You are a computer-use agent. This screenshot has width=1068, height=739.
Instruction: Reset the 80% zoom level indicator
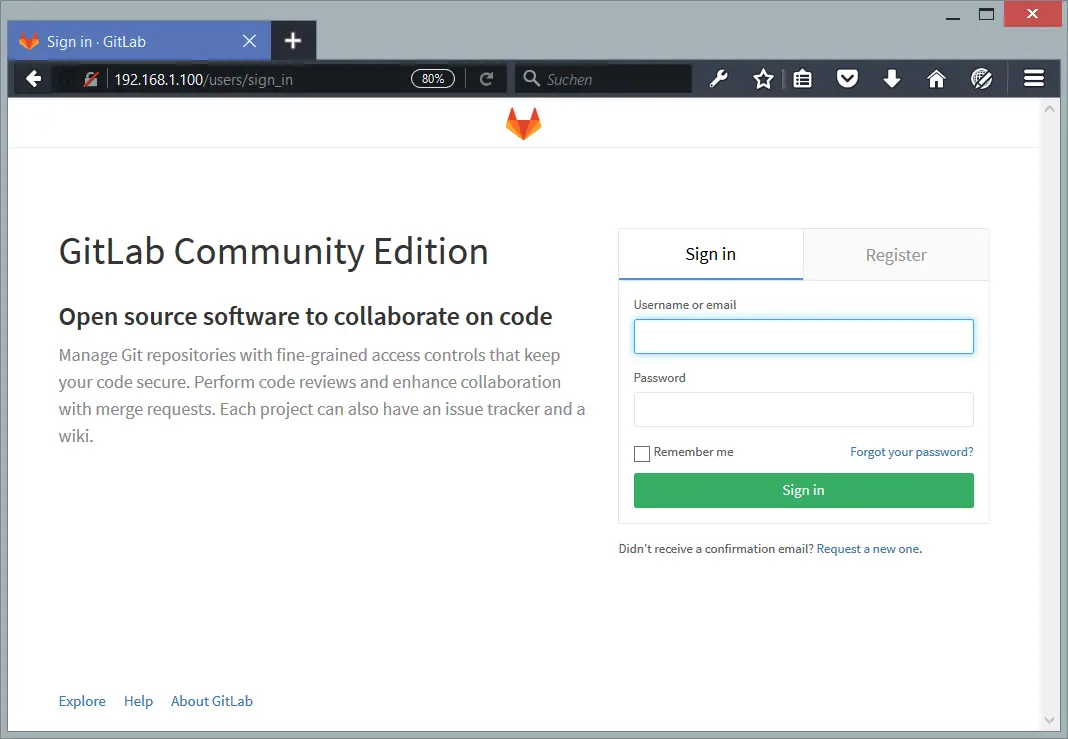point(433,79)
